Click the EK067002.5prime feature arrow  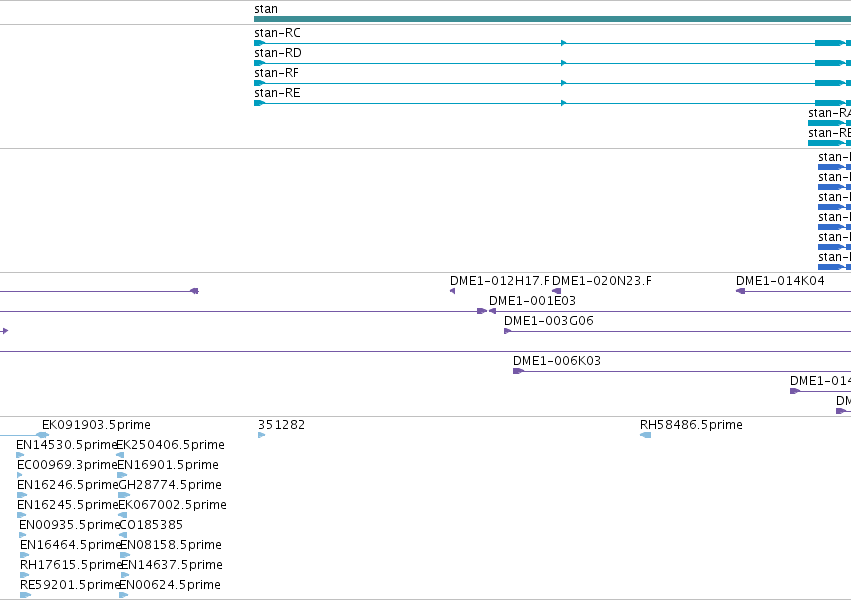(123, 515)
